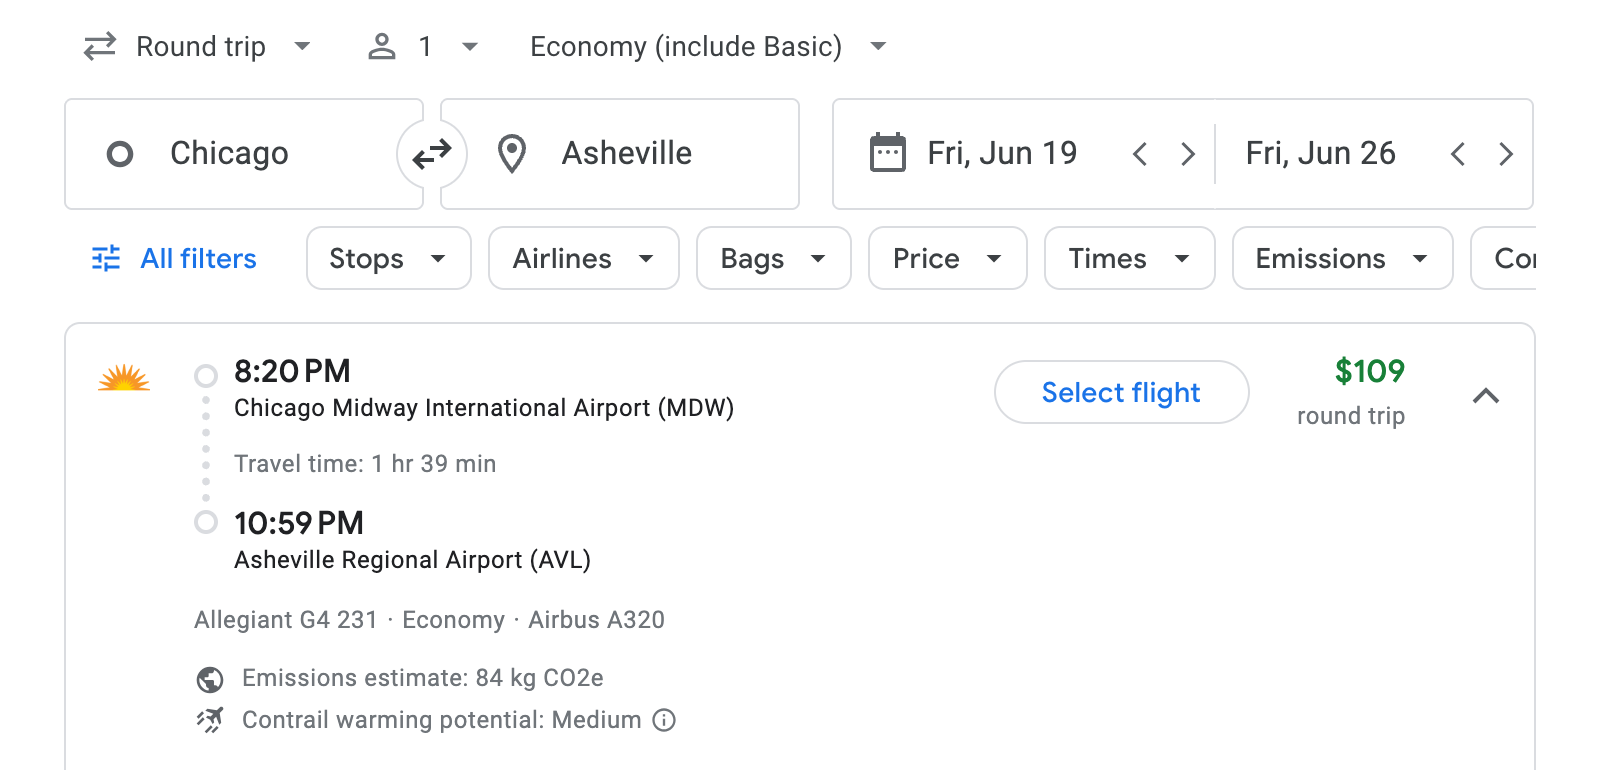Open the Economy cabin class dropdown
1600x770 pixels.
click(705, 45)
